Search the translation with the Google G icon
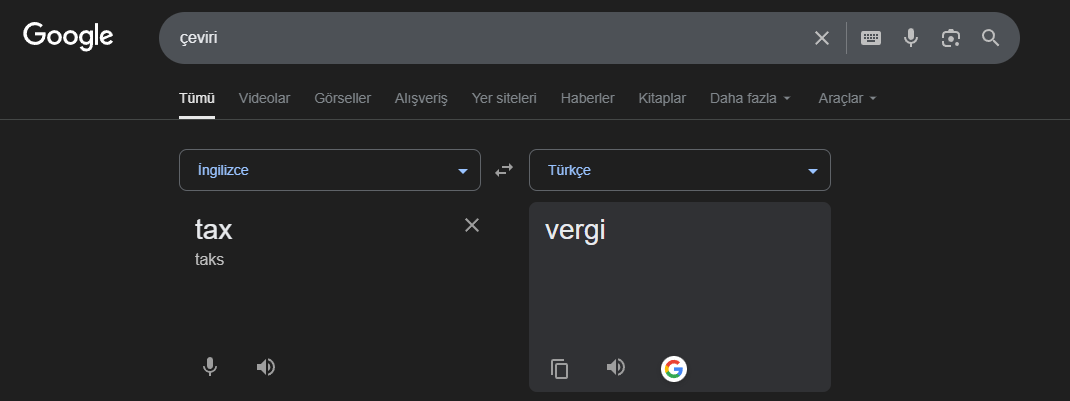The height and width of the screenshot is (401, 1070). (674, 368)
